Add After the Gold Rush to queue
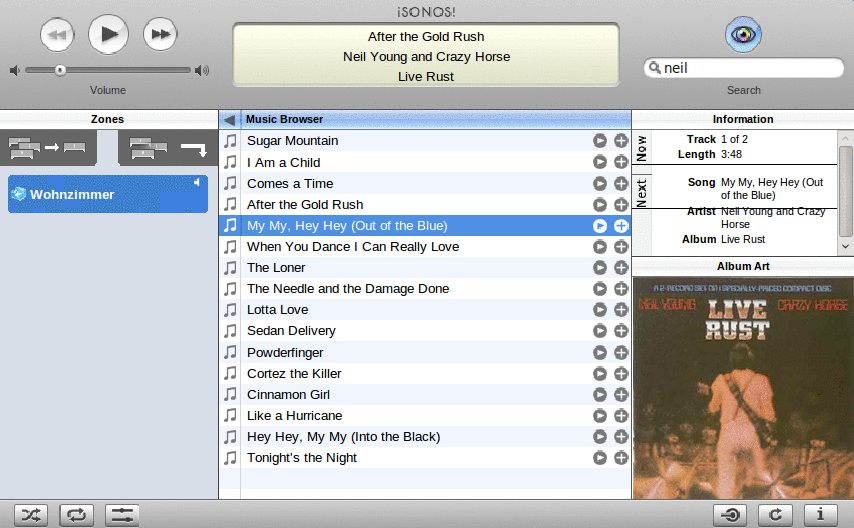The width and height of the screenshot is (854, 528). tap(621, 205)
